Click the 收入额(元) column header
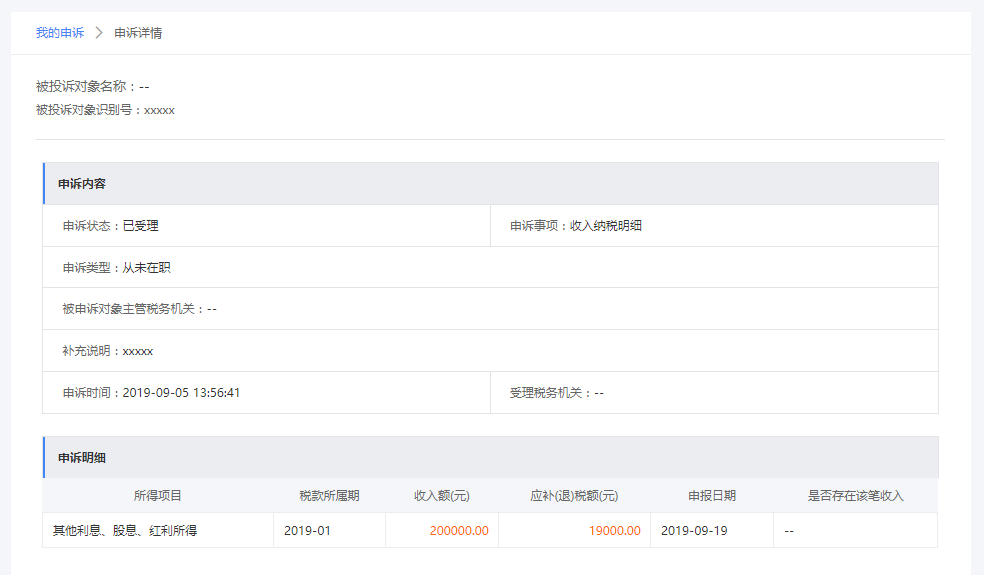 pos(441,496)
